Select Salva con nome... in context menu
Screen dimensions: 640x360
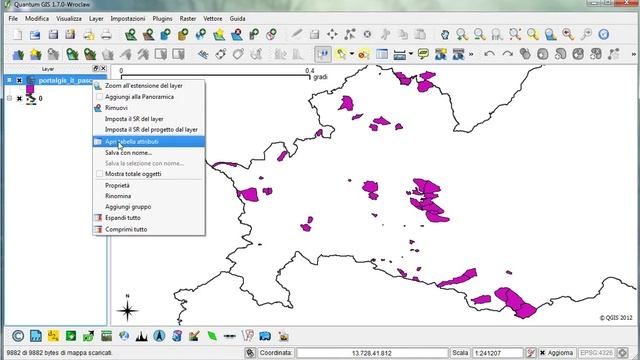coord(149,153)
